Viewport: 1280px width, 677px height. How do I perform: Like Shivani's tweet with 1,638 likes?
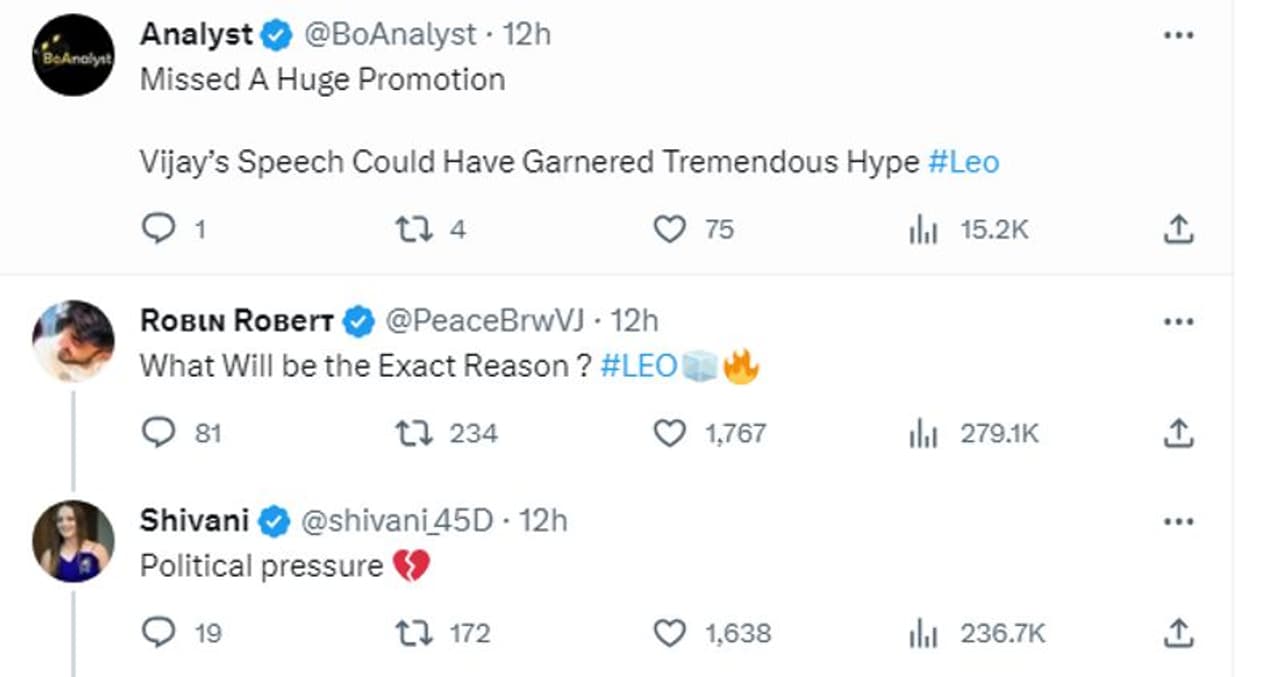pyautogui.click(x=669, y=633)
